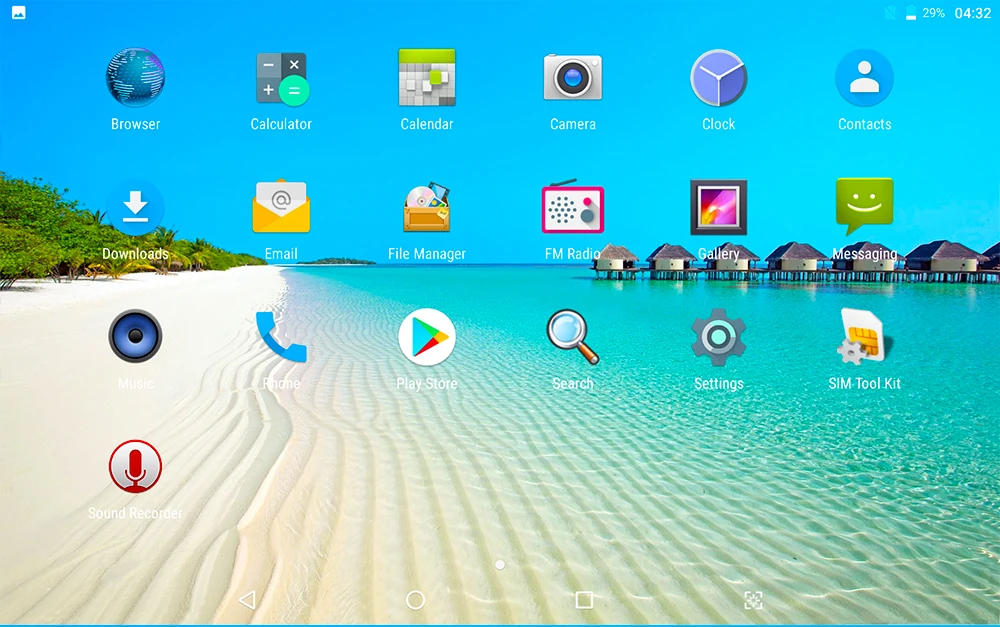The width and height of the screenshot is (1000, 627).
Task: Tap the no-SIM status icon
Action: click(x=890, y=13)
